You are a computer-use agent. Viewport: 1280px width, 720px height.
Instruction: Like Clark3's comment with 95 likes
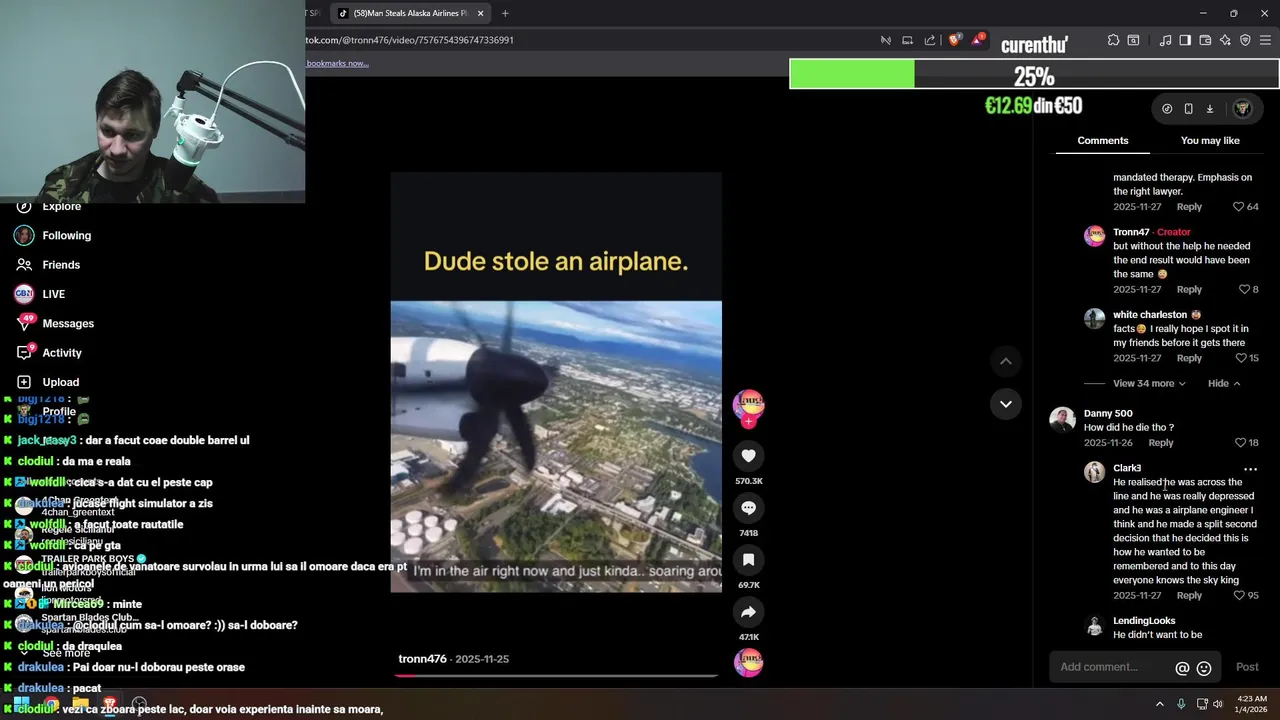tap(1240, 596)
